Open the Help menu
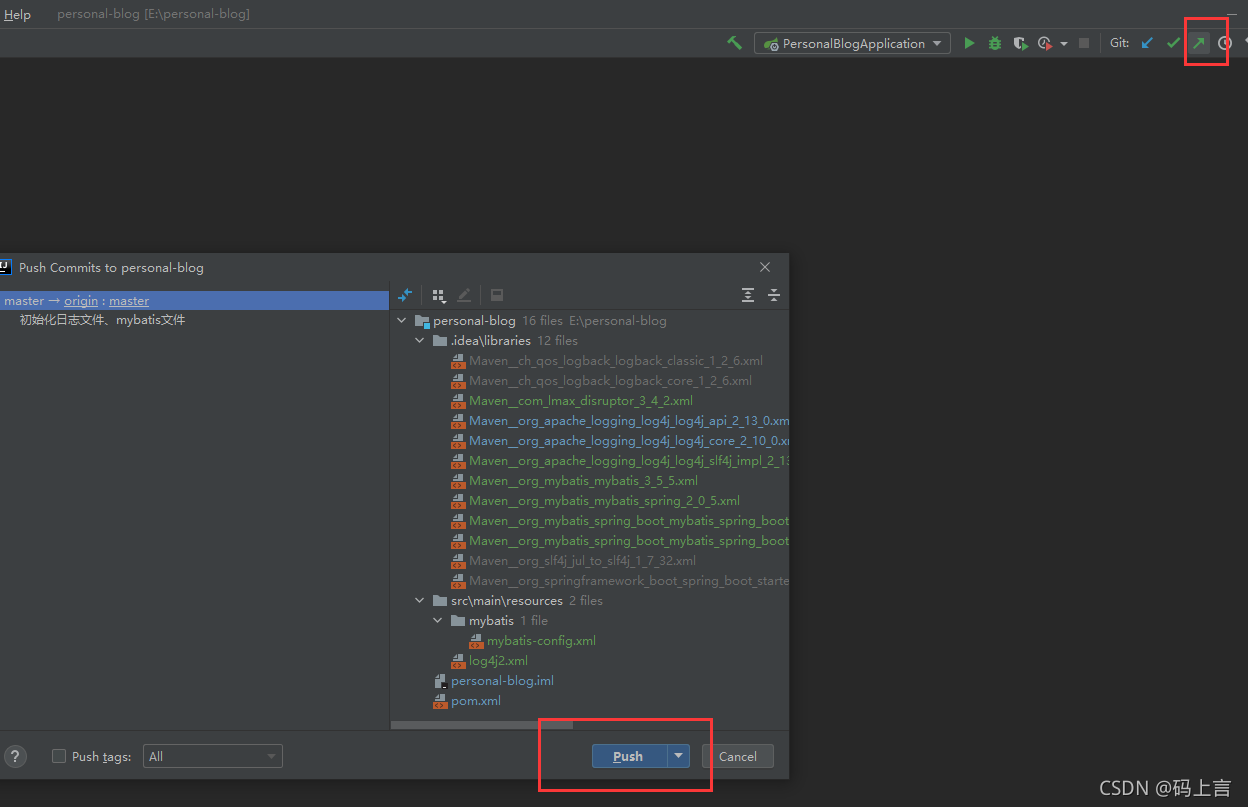Viewport: 1248px width, 807px height. pos(17,14)
